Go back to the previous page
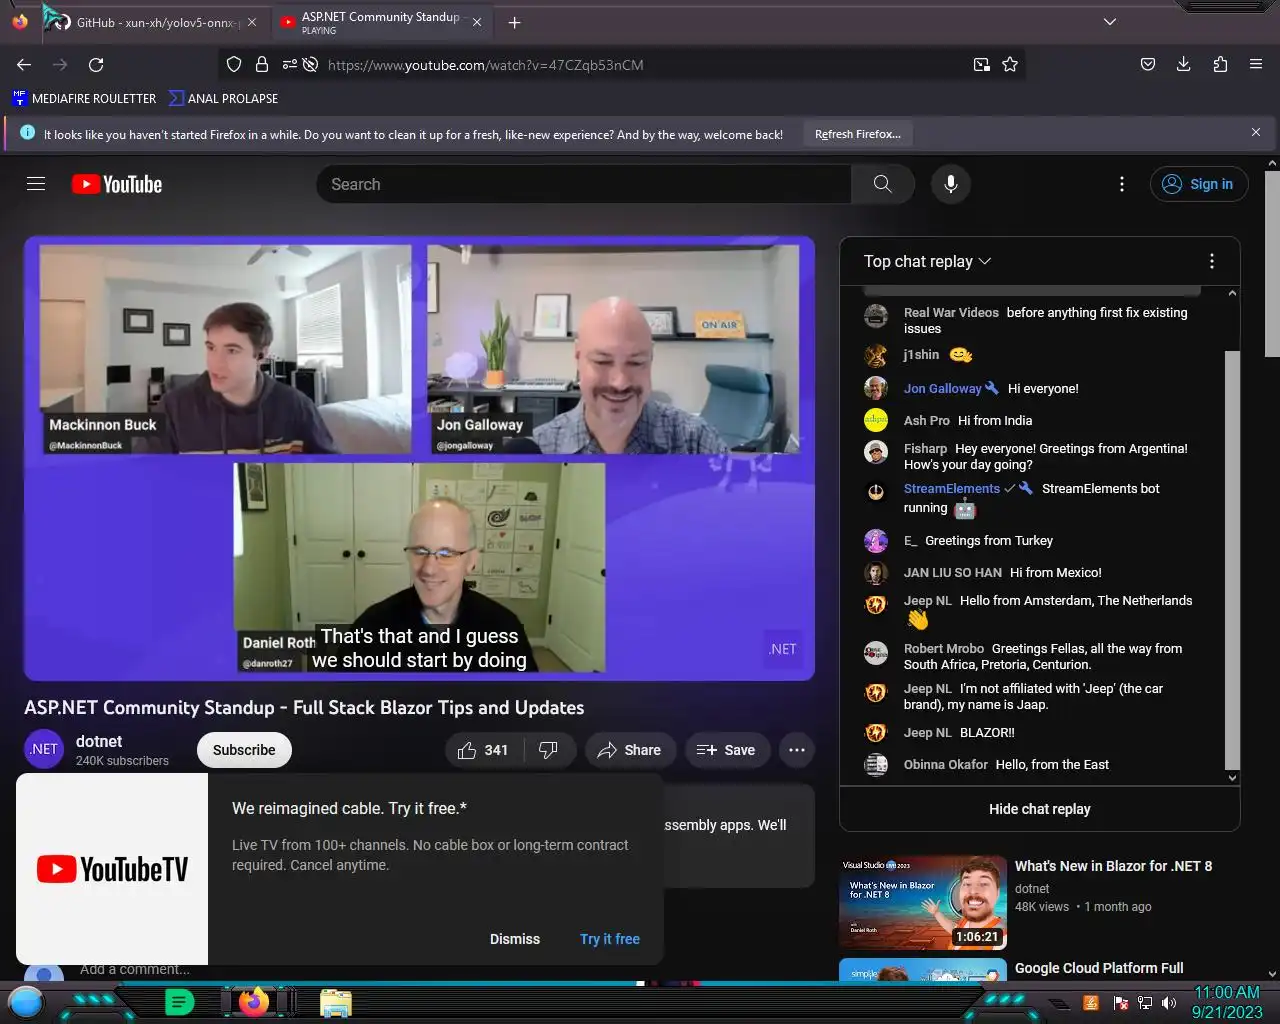The image size is (1280, 1024). [x=24, y=64]
